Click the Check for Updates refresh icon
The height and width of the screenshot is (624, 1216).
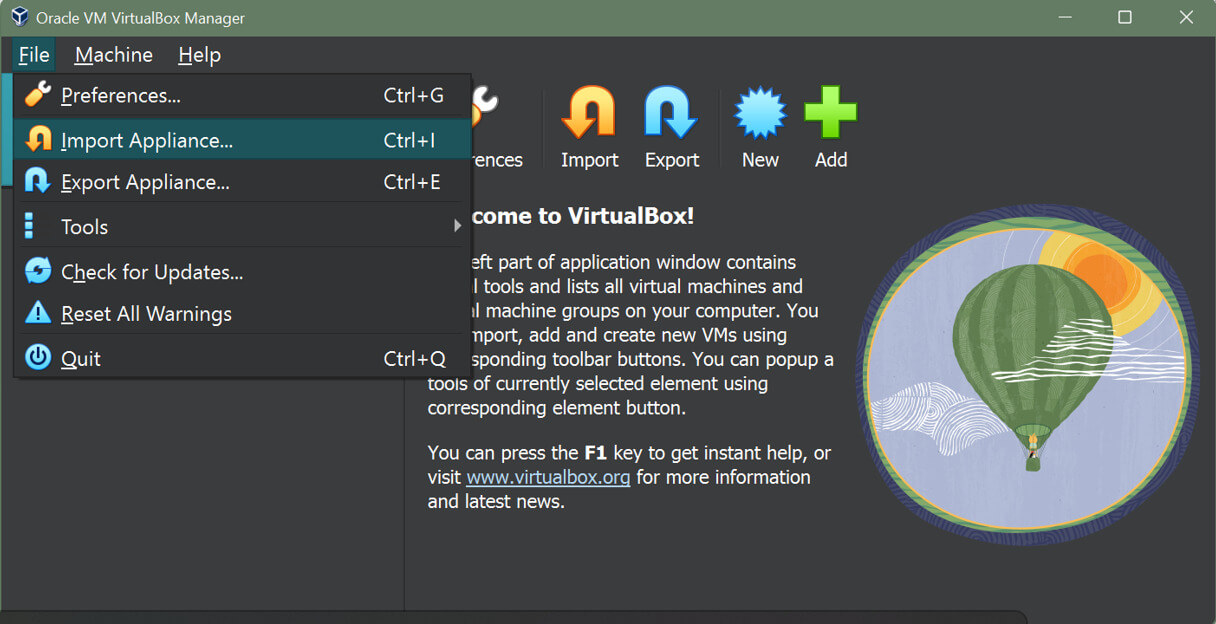click(x=38, y=270)
